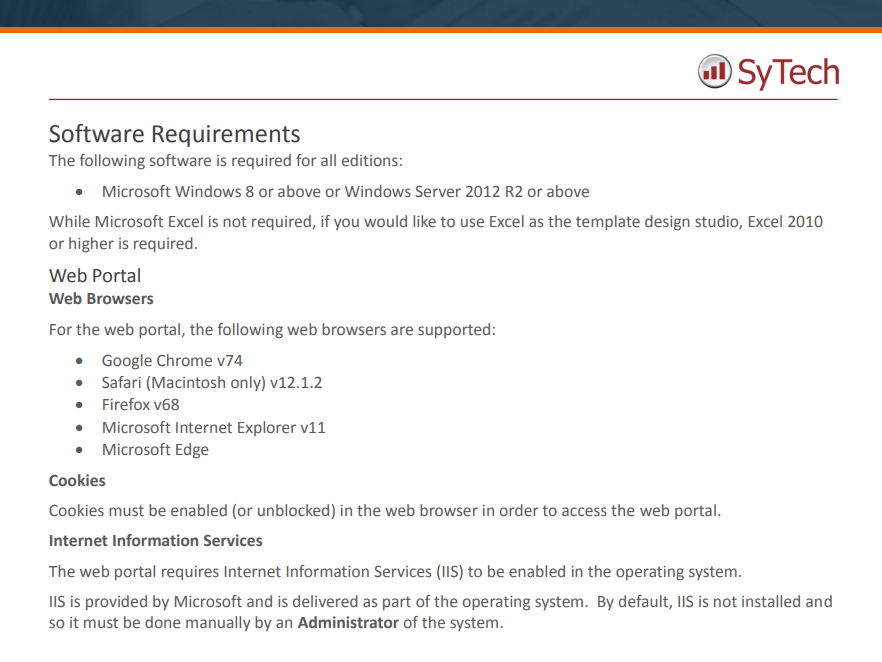Viewport: 882px width, 662px height.
Task: Click the Software Requirements heading
Action: point(174,134)
